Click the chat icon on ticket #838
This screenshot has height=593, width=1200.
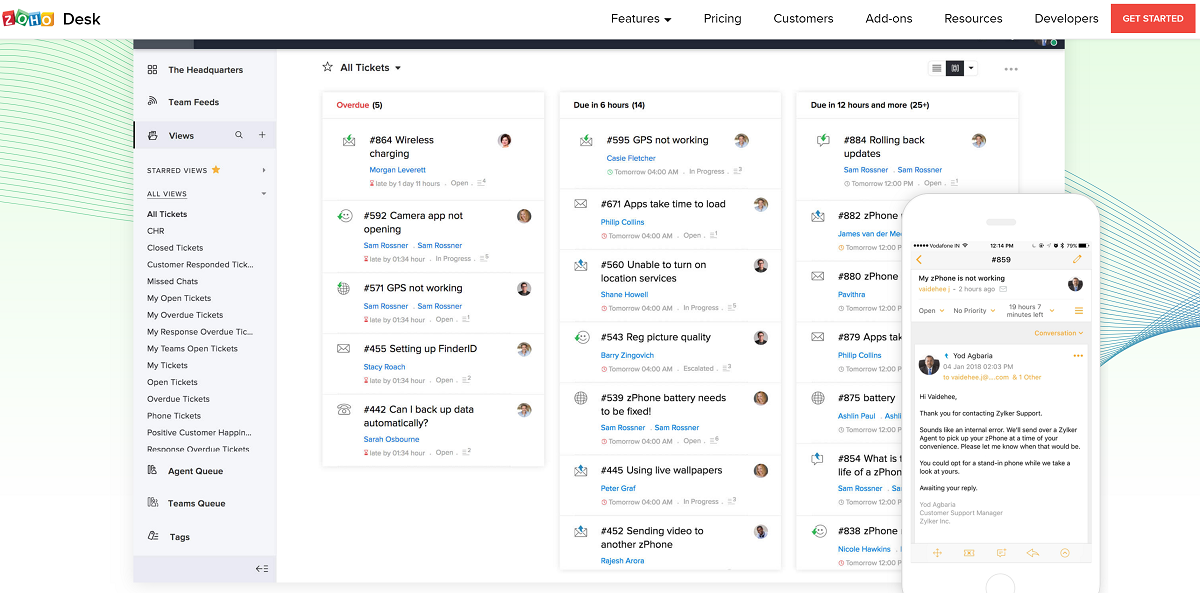point(819,531)
